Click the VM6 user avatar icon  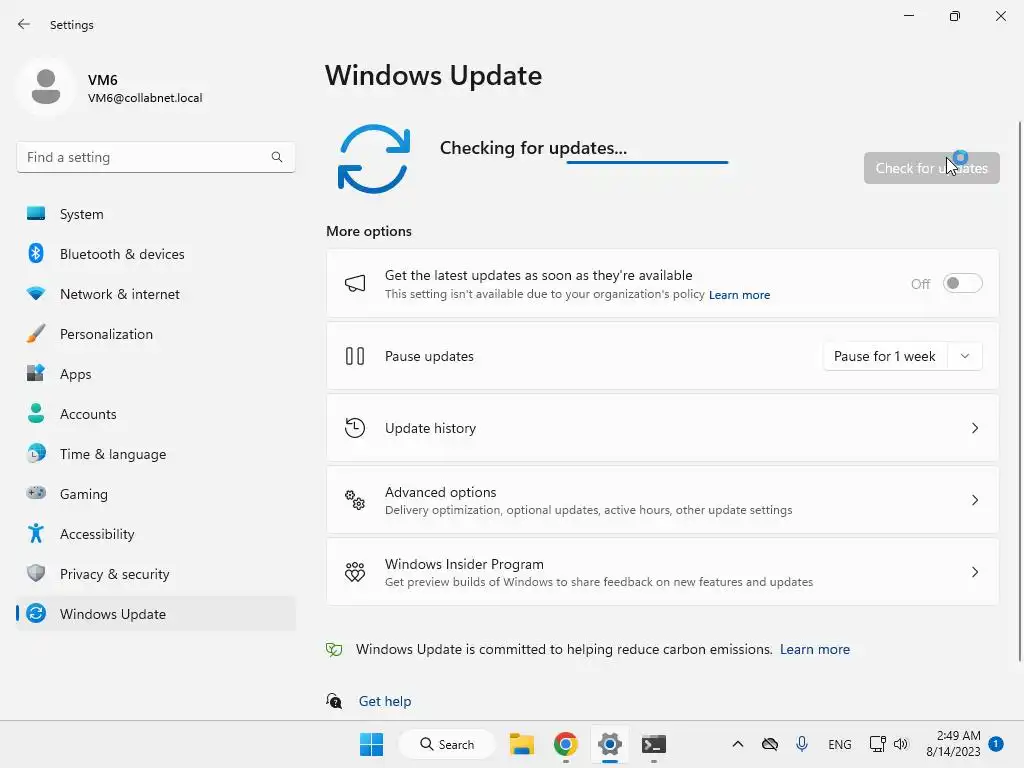(x=46, y=87)
